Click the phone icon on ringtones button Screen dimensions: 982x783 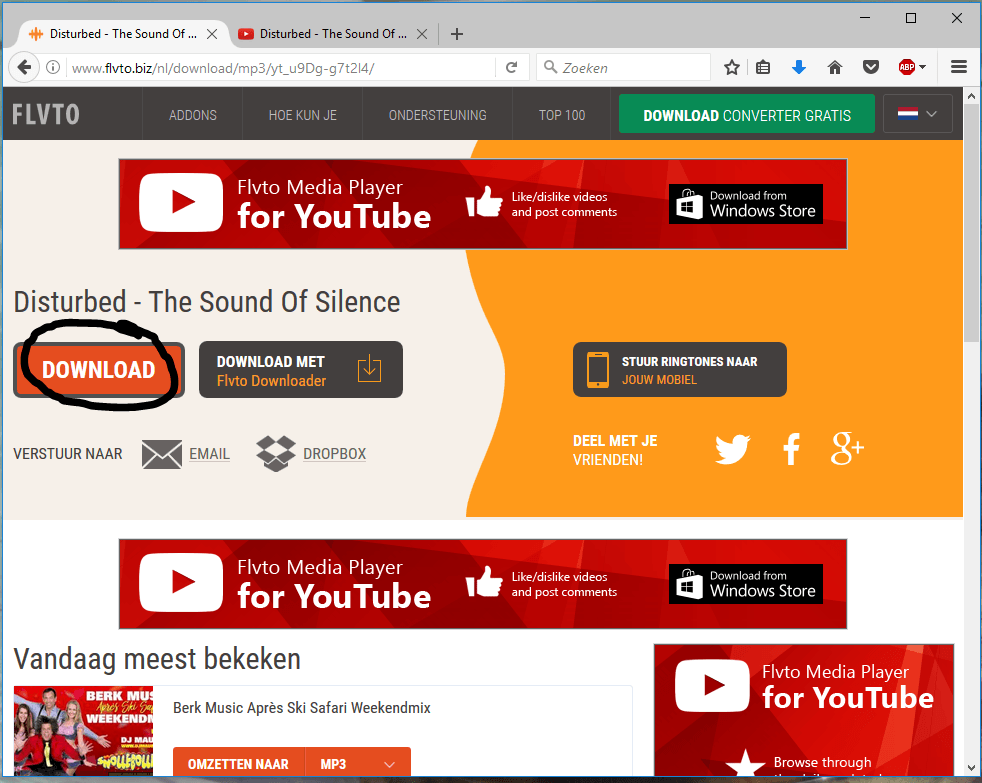point(597,370)
